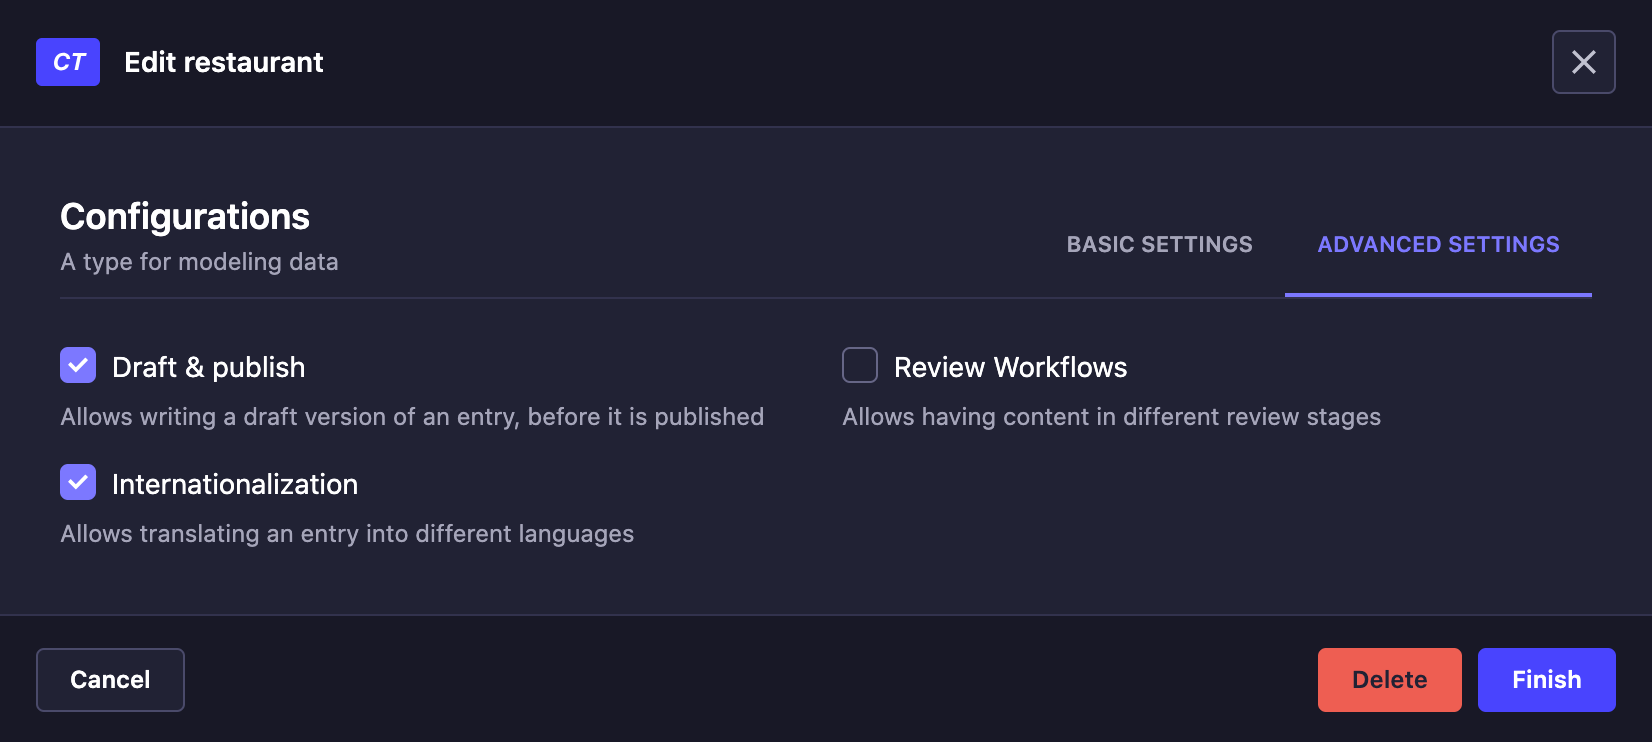Click the "Edit restaurant" dialog title

coord(223,62)
